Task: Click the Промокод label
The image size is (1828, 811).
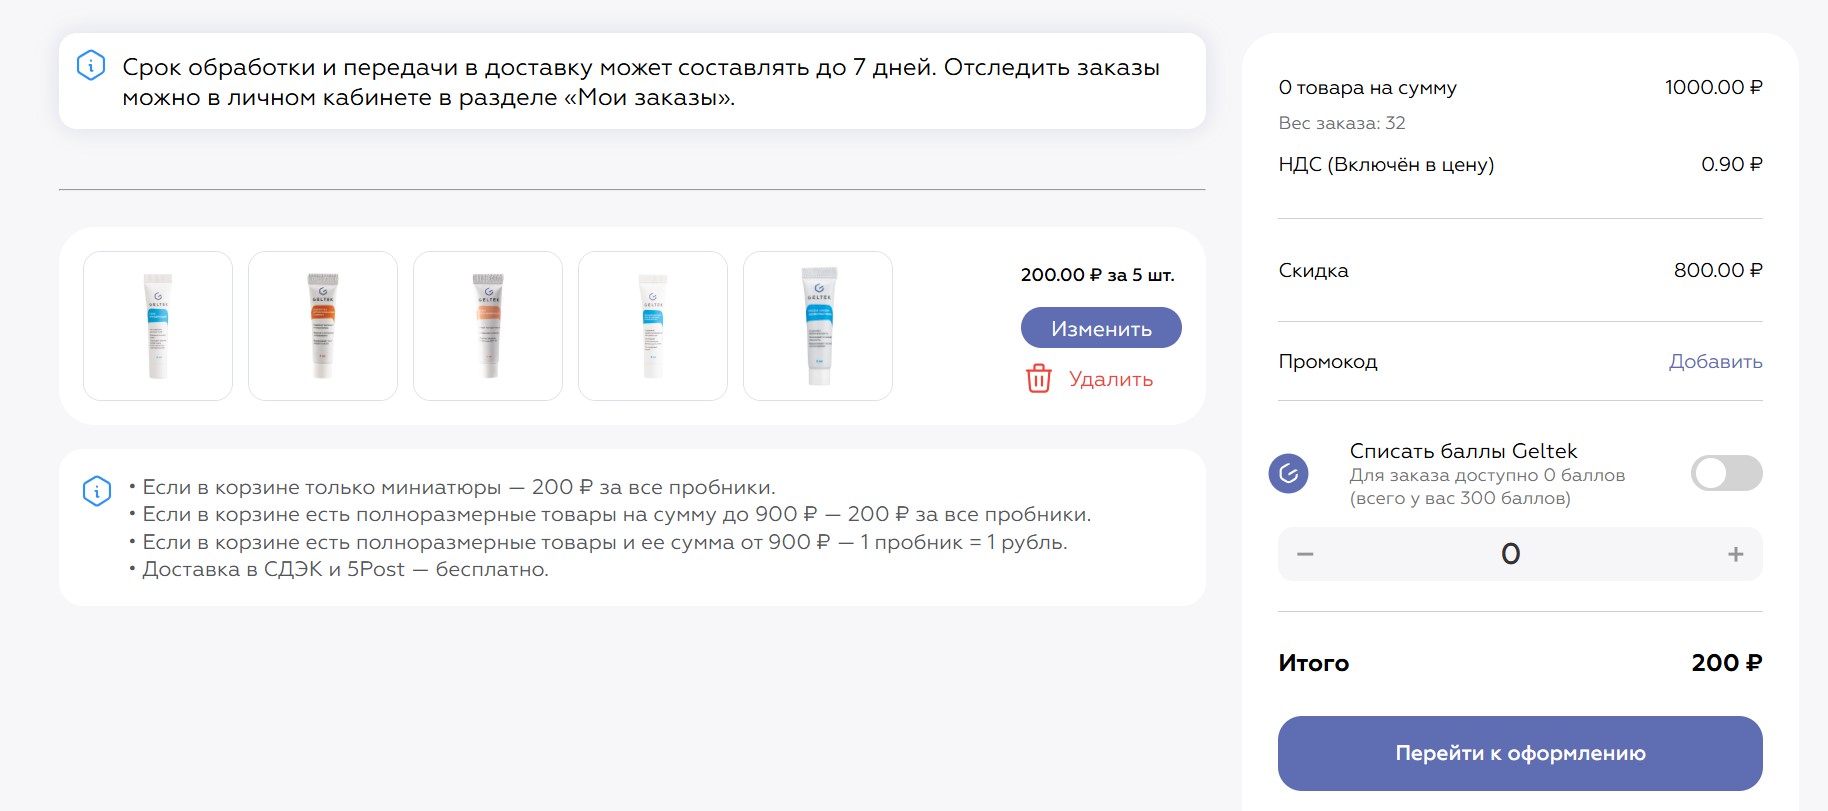Action: coord(1328,361)
